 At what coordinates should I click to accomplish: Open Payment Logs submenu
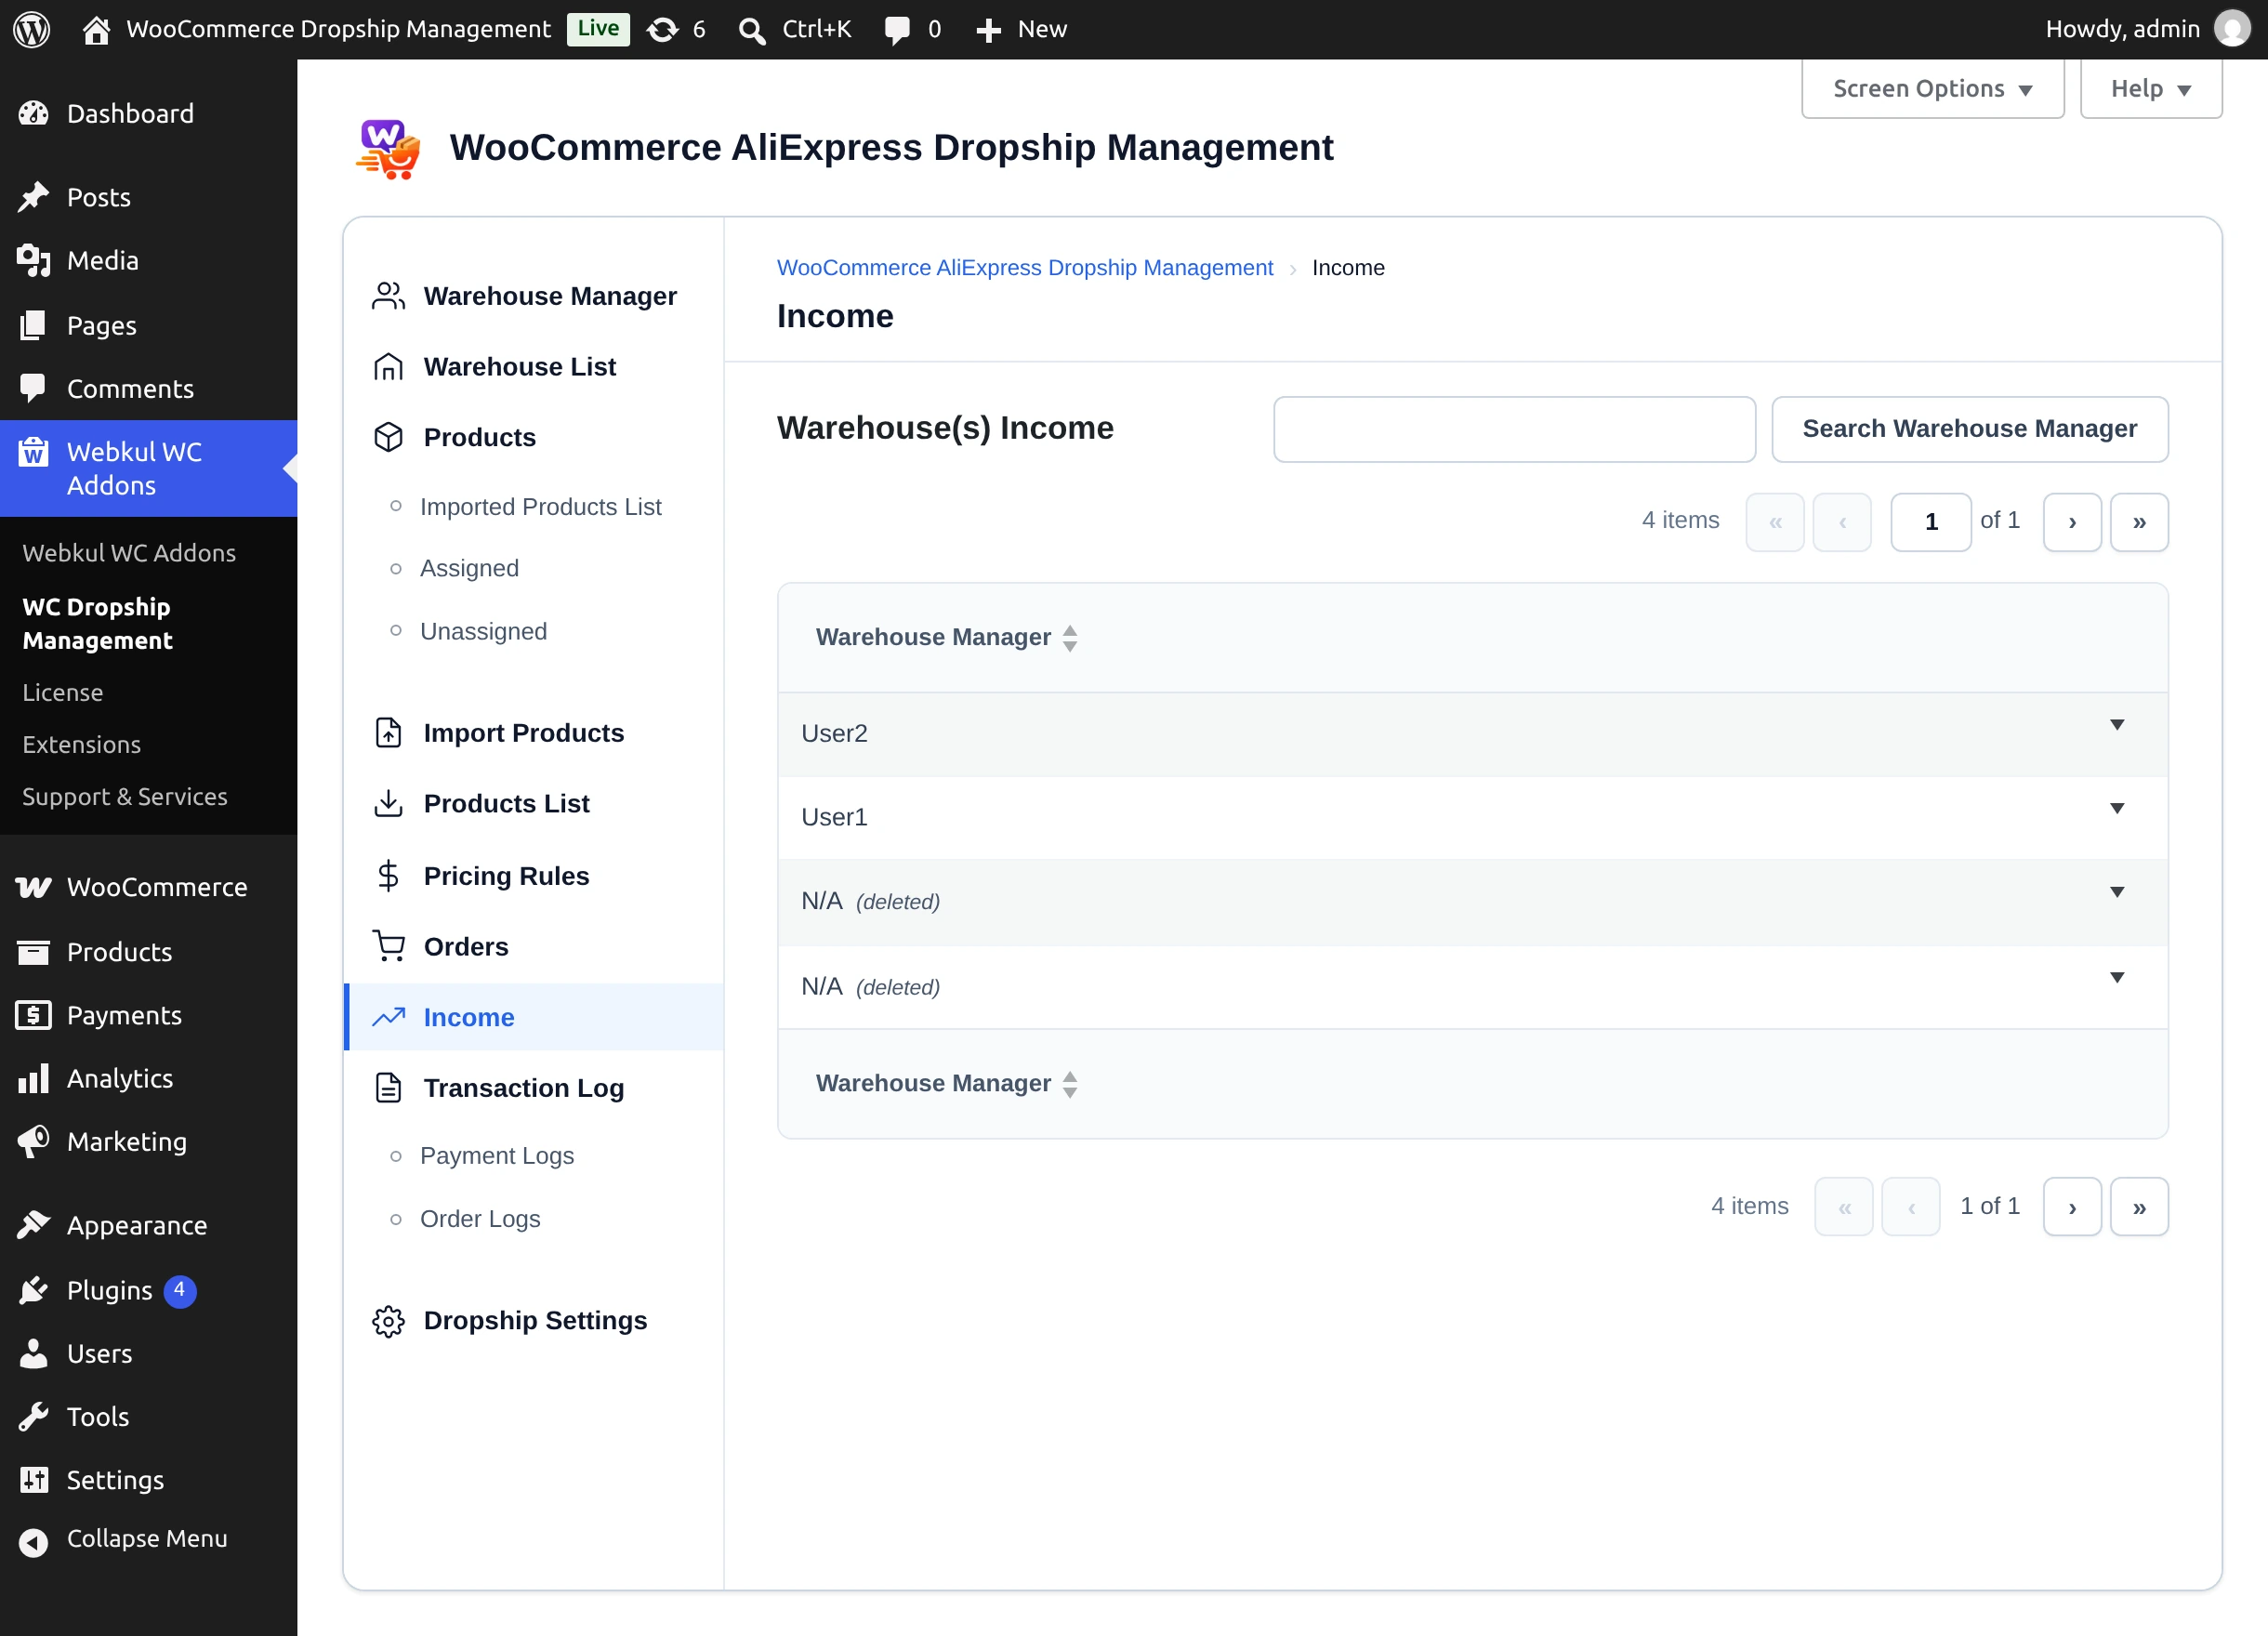pyautogui.click(x=496, y=1156)
